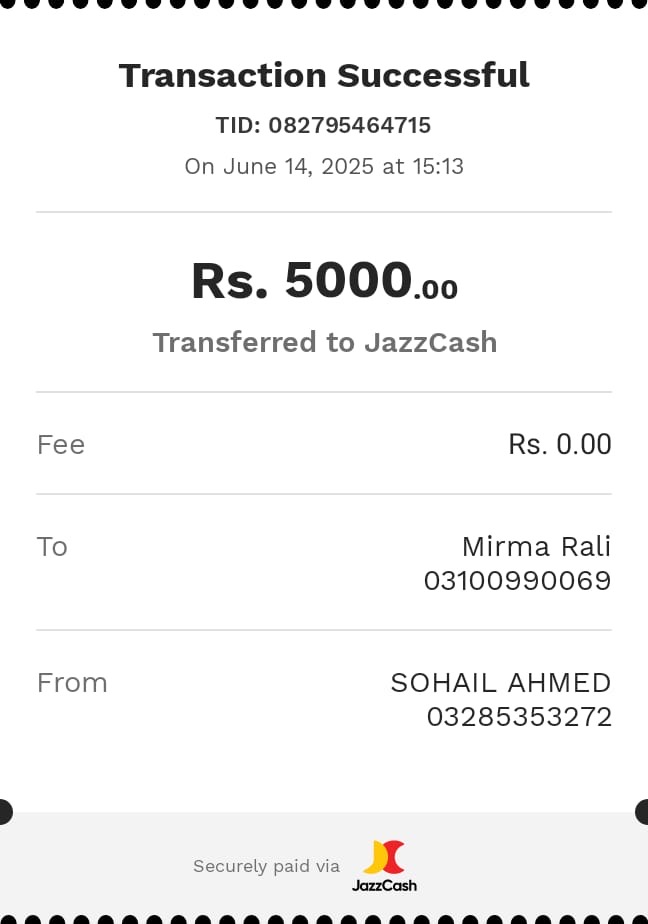The image size is (648, 924).
Task: Click the date June 14, 2025 line
Action: pos(324,166)
